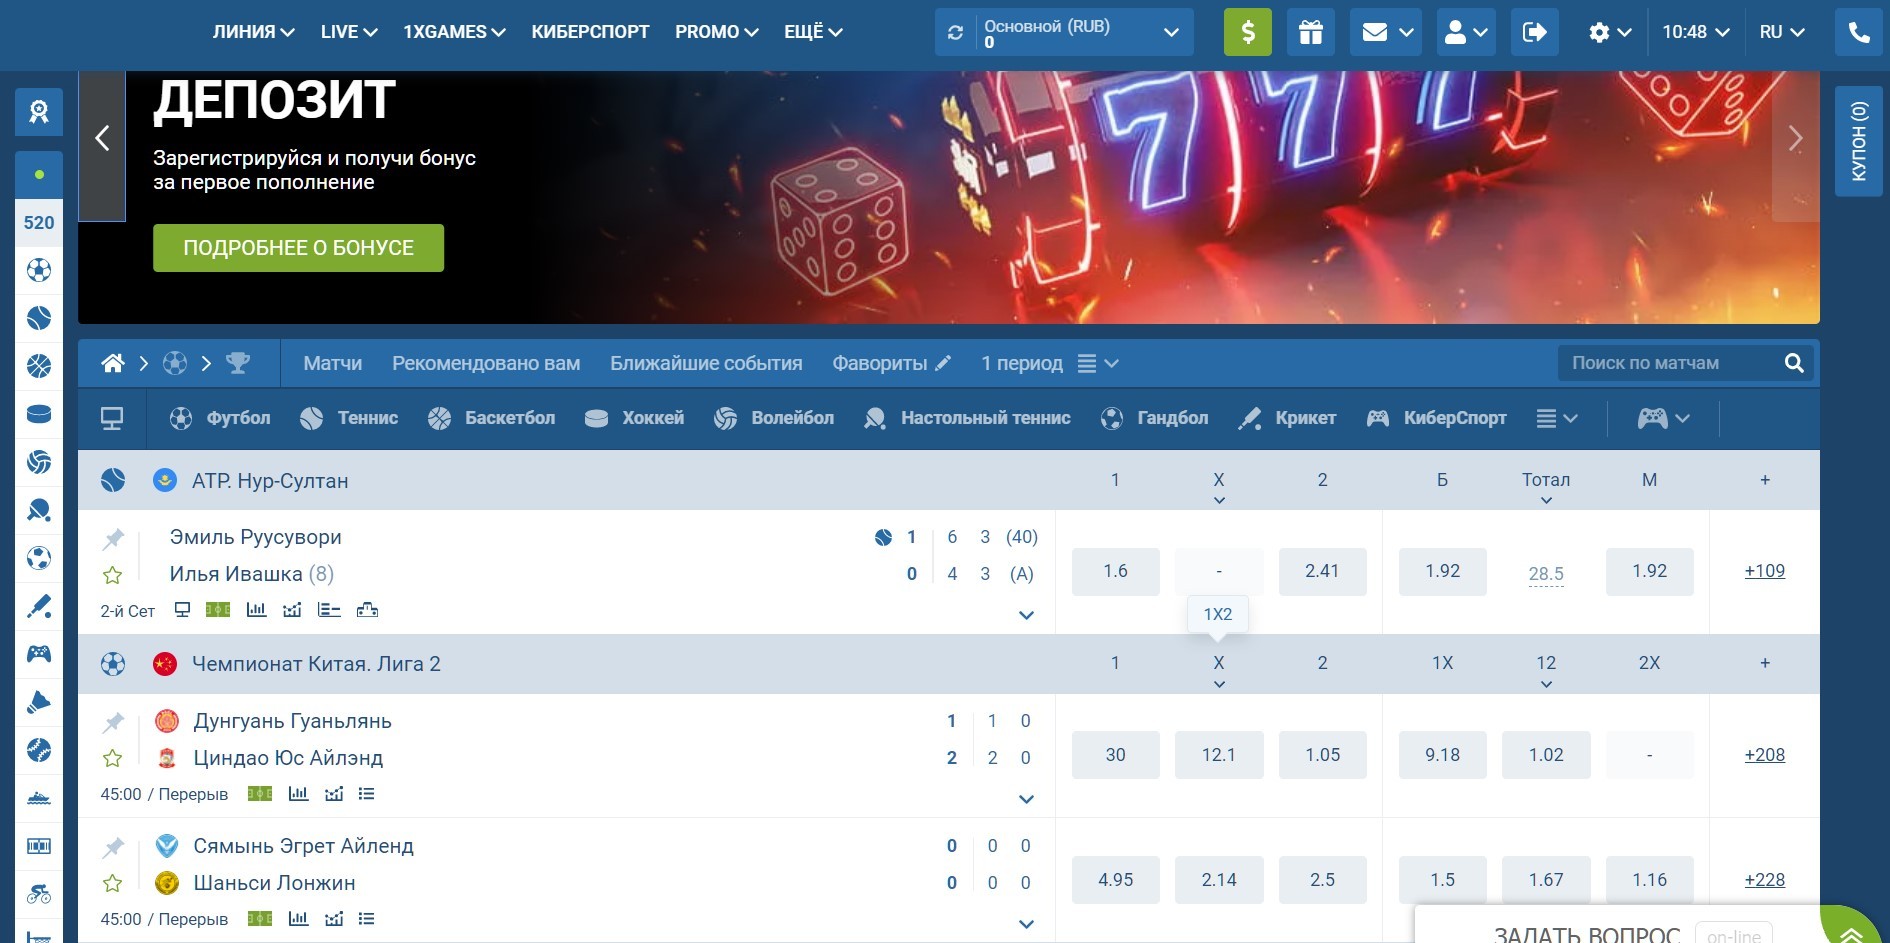
Task: Click the phone callback icon
Action: click(x=1859, y=32)
